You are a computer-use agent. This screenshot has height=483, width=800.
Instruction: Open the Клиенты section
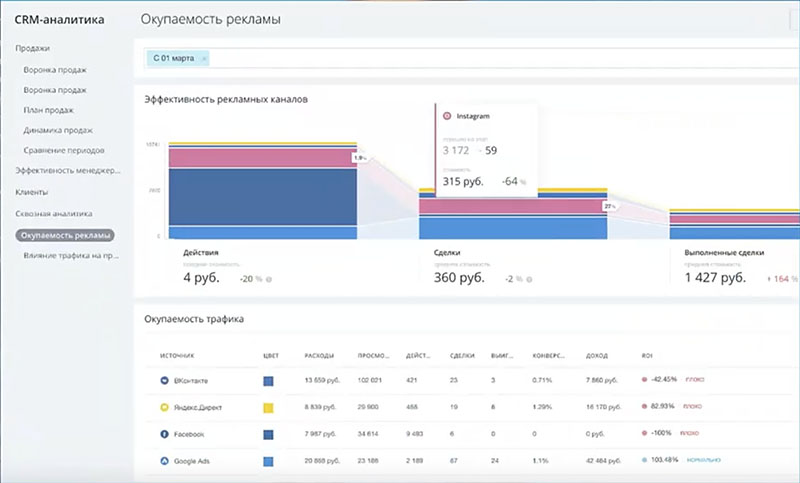[x=32, y=192]
